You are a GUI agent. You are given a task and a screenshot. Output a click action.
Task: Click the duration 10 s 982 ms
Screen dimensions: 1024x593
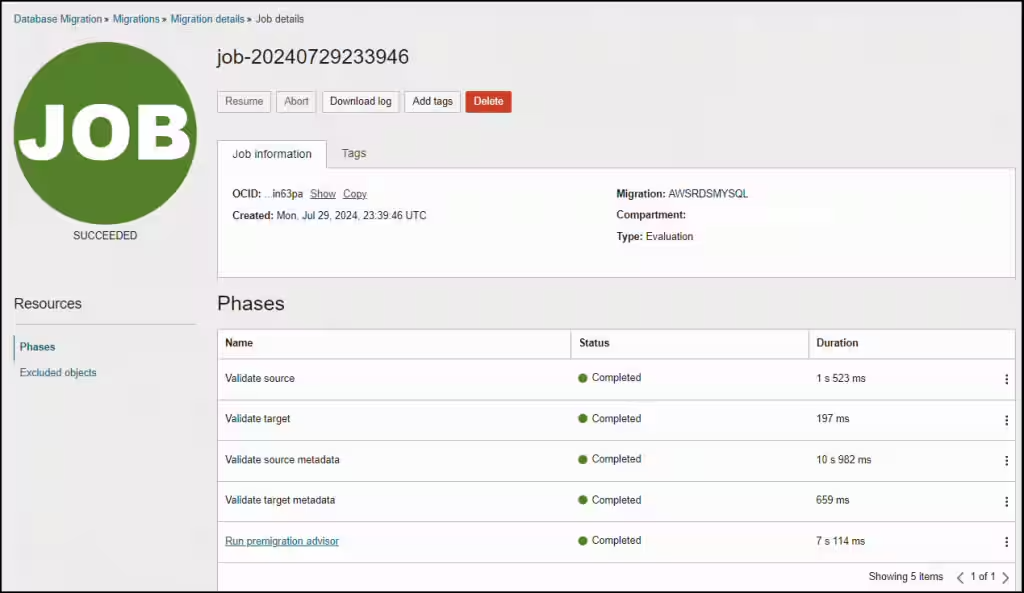844,460
